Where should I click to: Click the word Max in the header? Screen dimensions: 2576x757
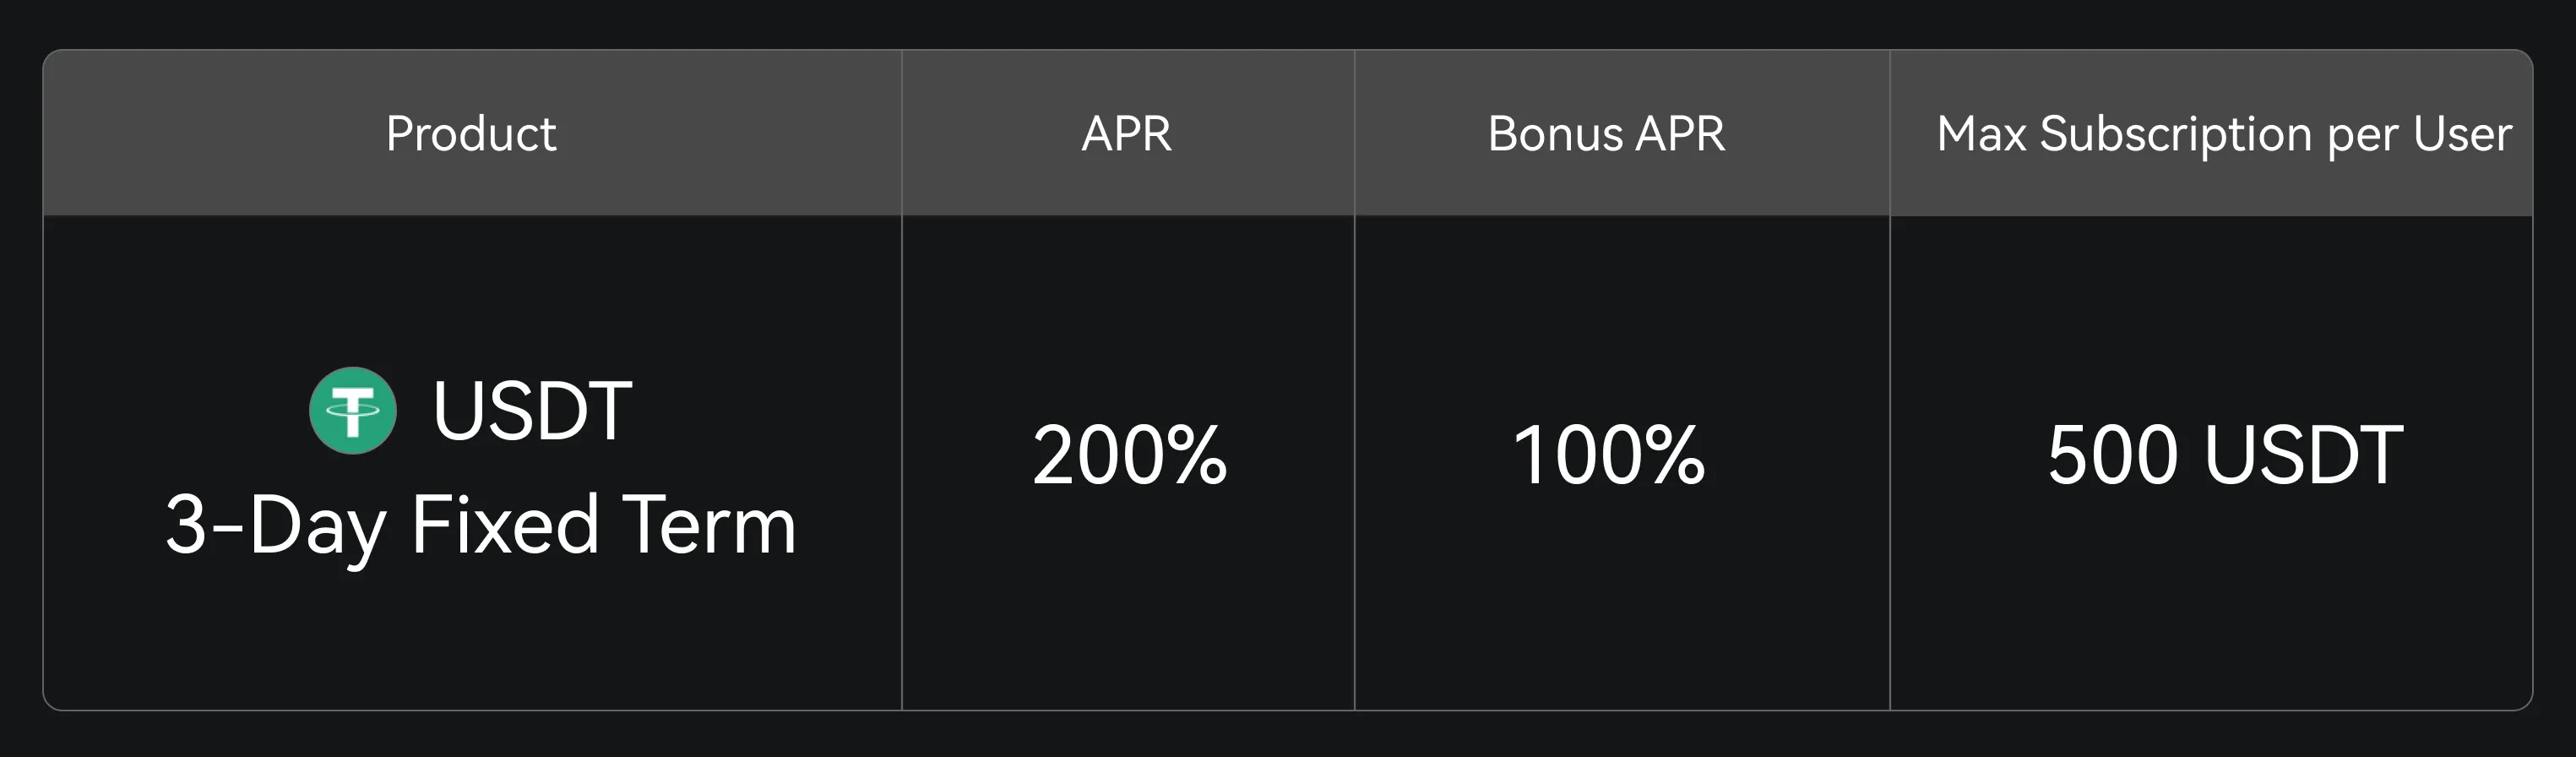(x=1981, y=134)
